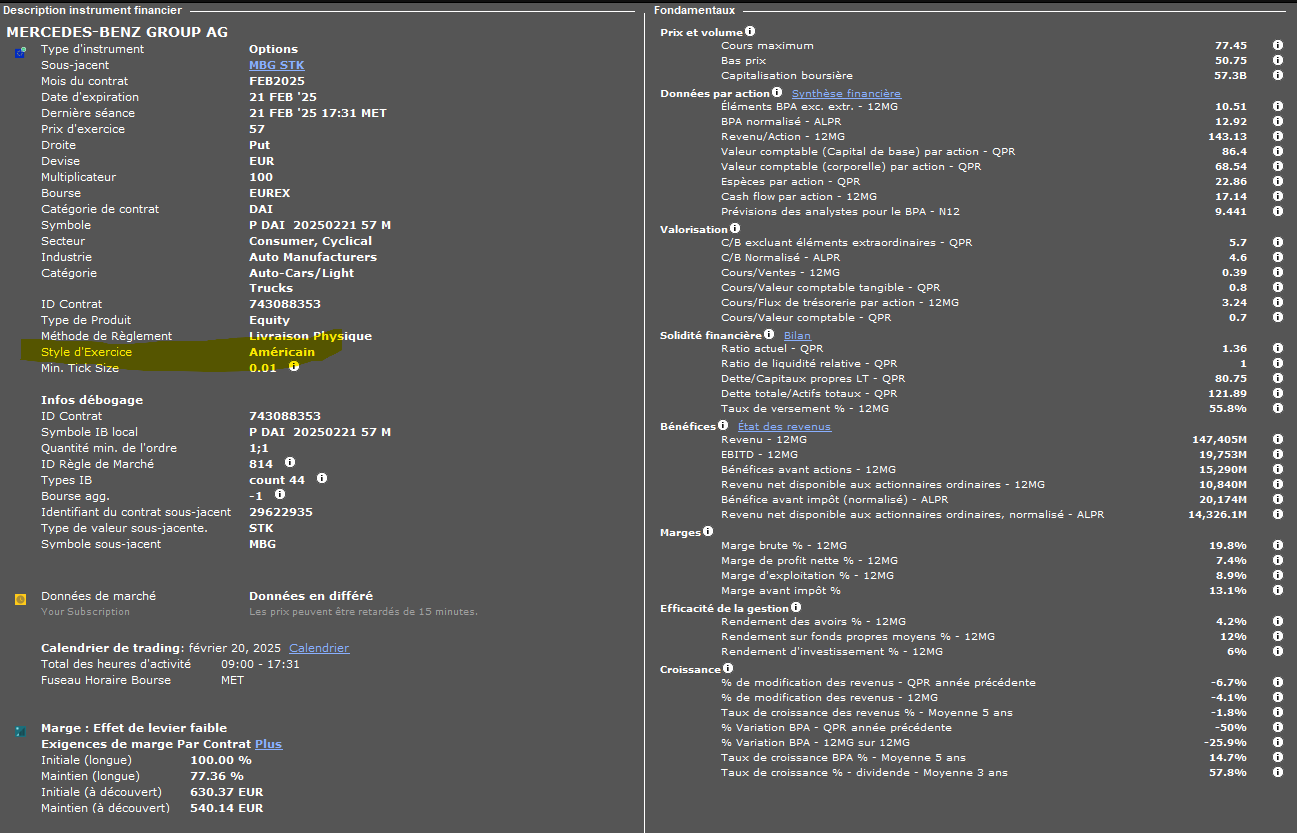The image size is (1297, 833).
Task: Show info icon beside Croissance heading
Action: click(x=727, y=668)
